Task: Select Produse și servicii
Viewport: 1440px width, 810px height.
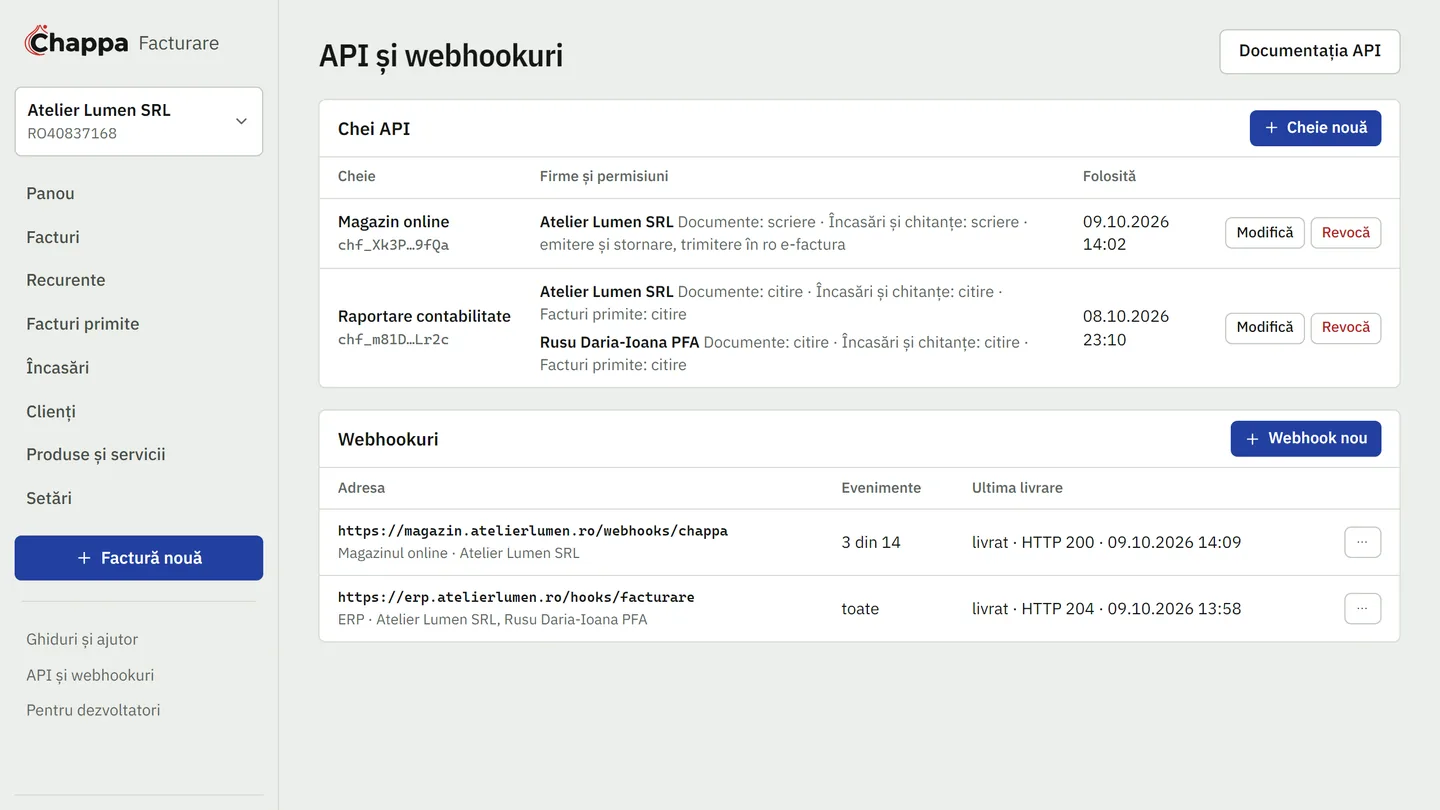Action: point(96,454)
